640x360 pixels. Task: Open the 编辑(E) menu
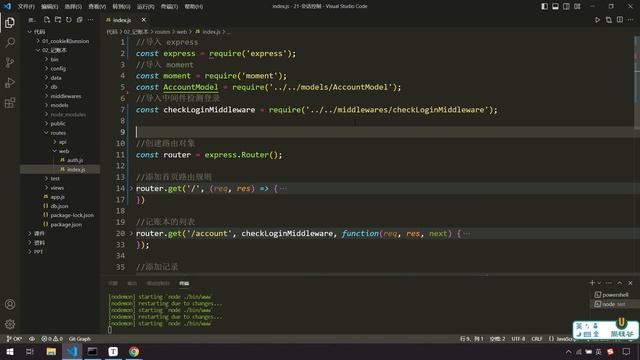49,7
